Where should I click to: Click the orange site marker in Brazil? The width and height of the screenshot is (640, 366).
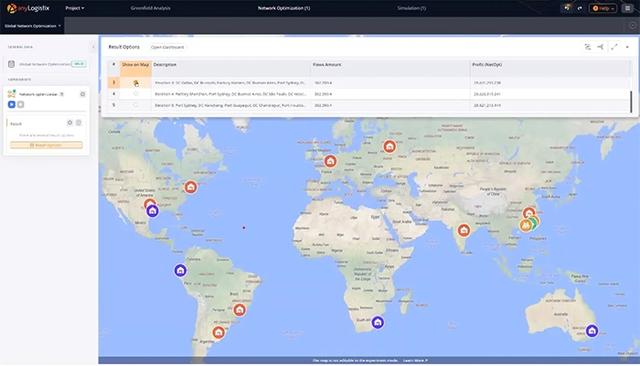240,310
